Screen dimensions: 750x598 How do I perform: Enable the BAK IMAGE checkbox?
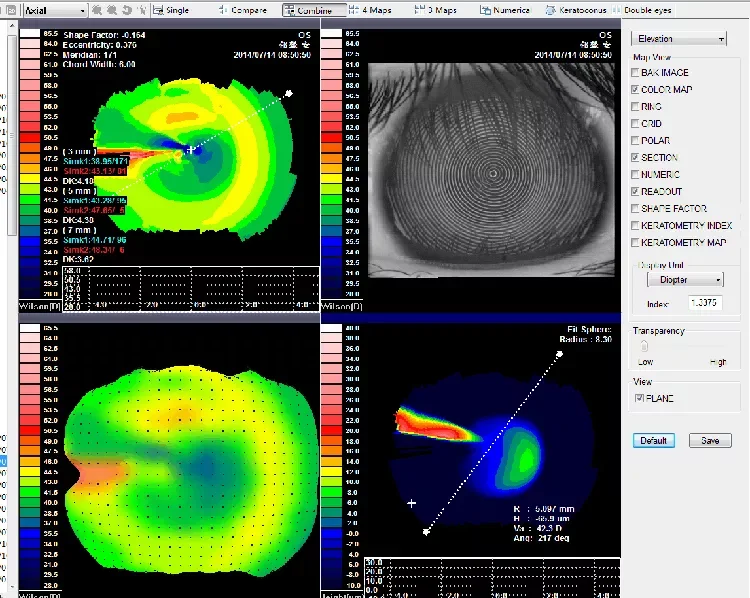coord(636,73)
